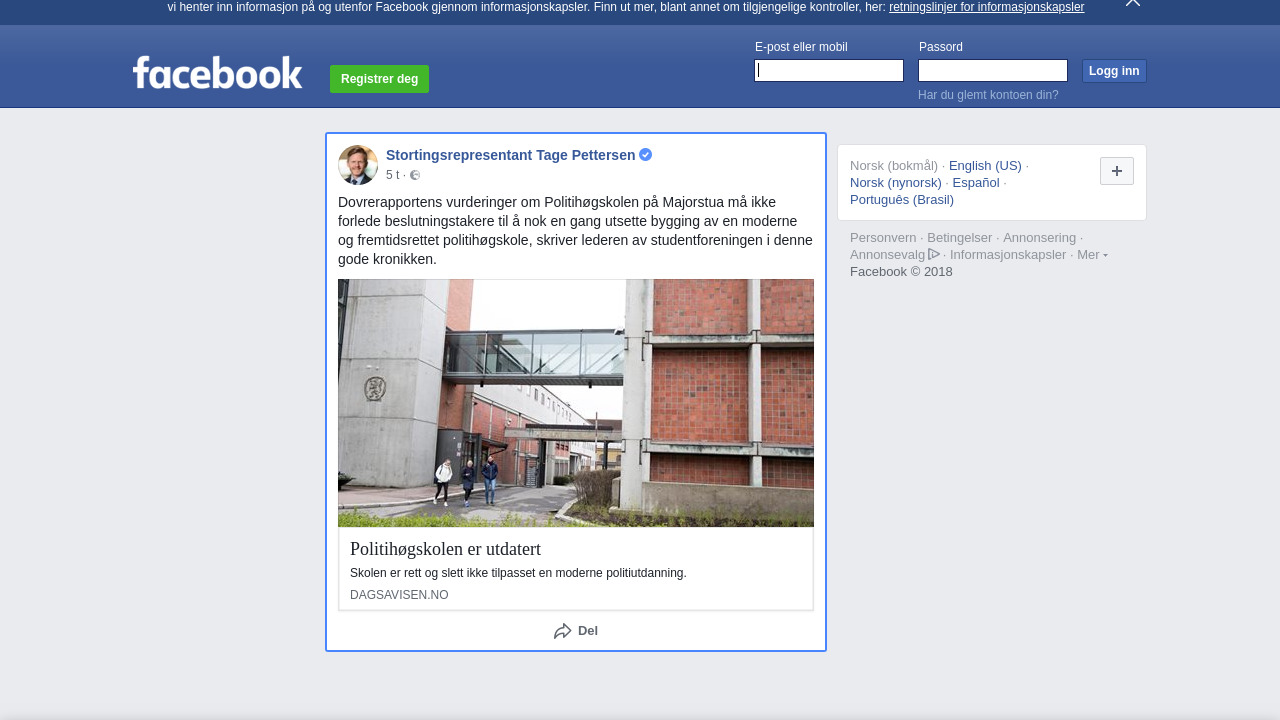Open headline 'Politihøgskolen er utdatert'

[445, 549]
